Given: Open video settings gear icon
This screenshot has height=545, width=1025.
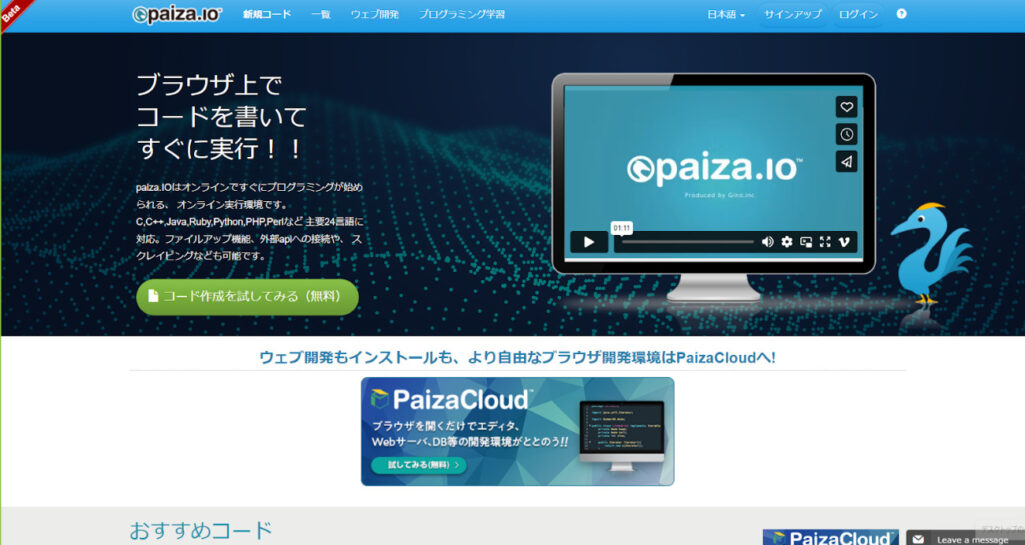Looking at the screenshot, I should tap(787, 242).
